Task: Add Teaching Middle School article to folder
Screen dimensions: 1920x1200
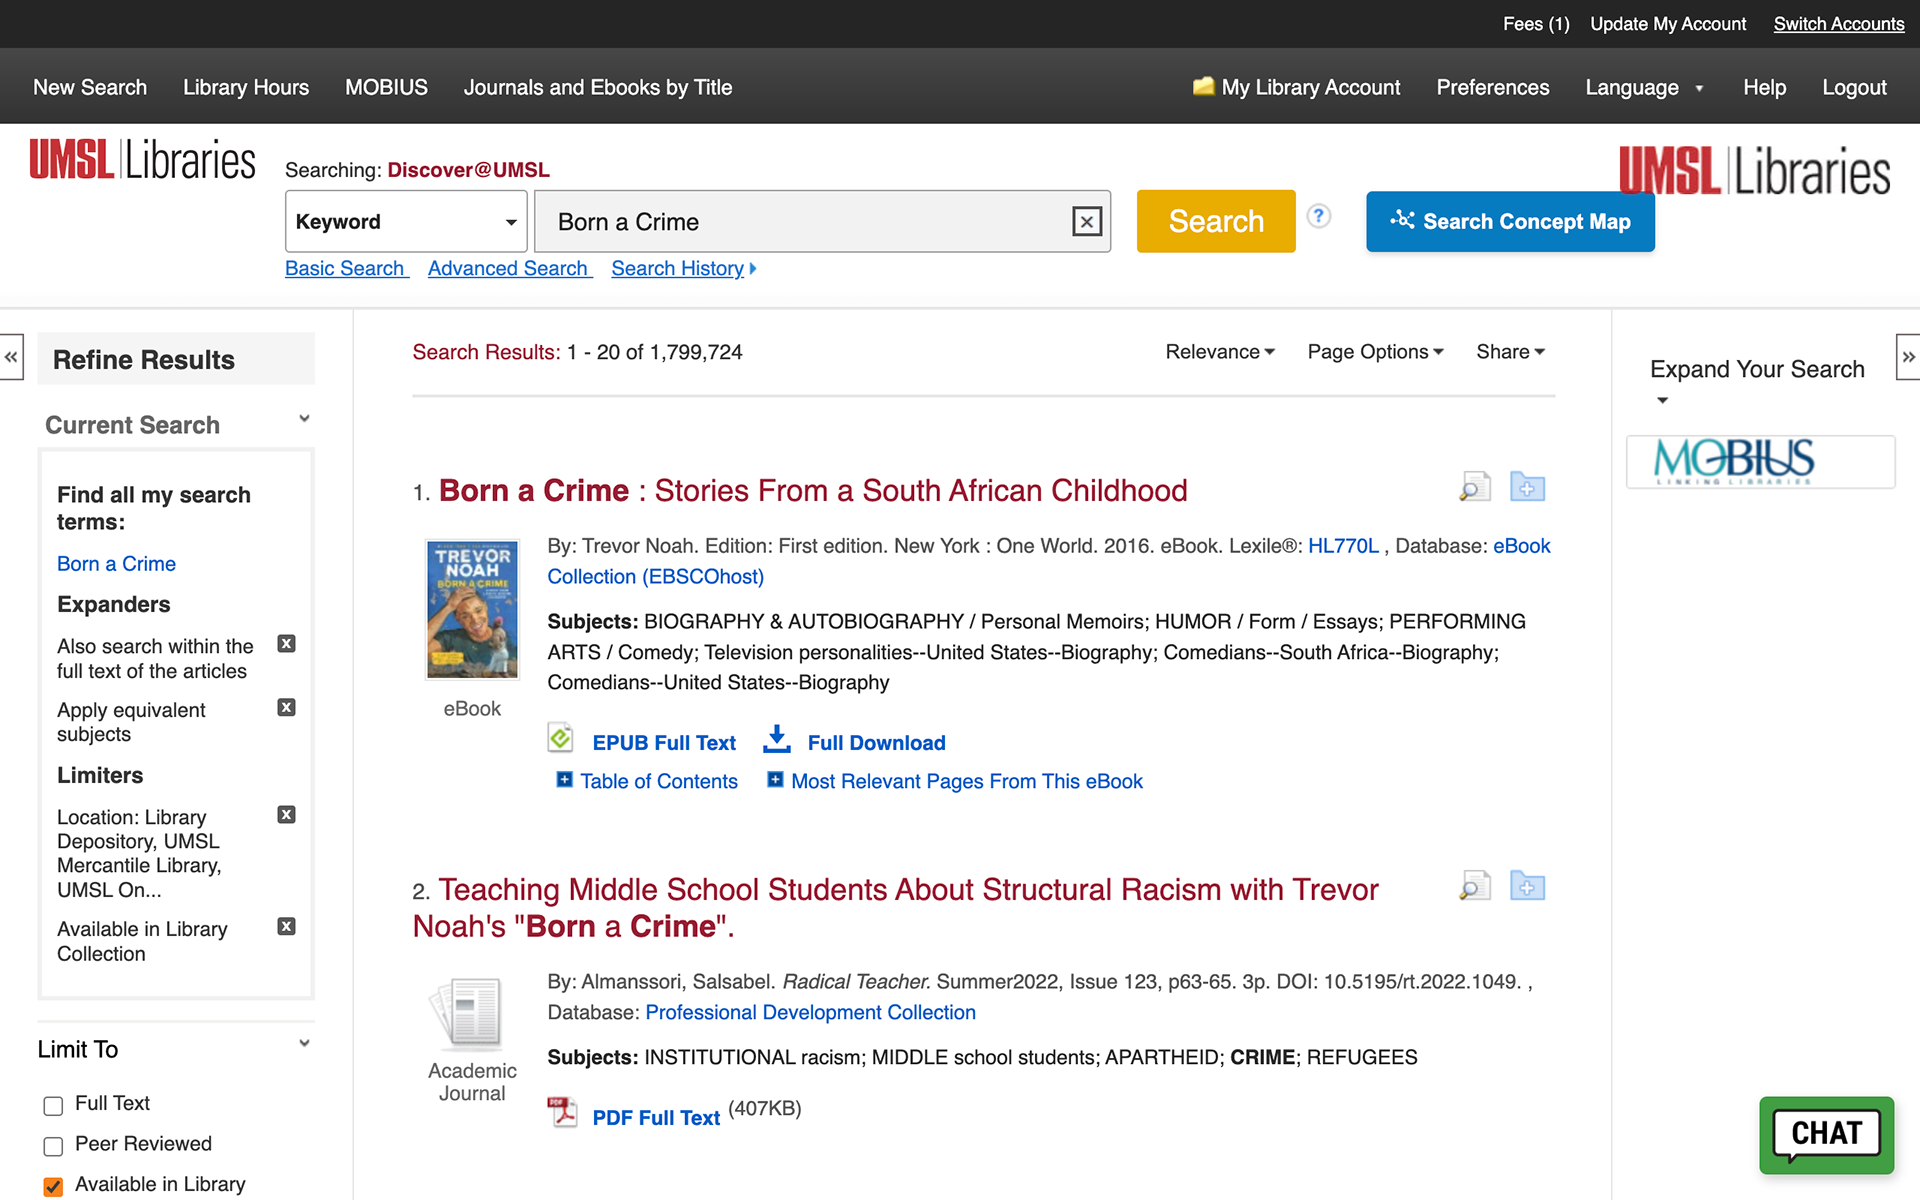Action: pyautogui.click(x=1527, y=886)
